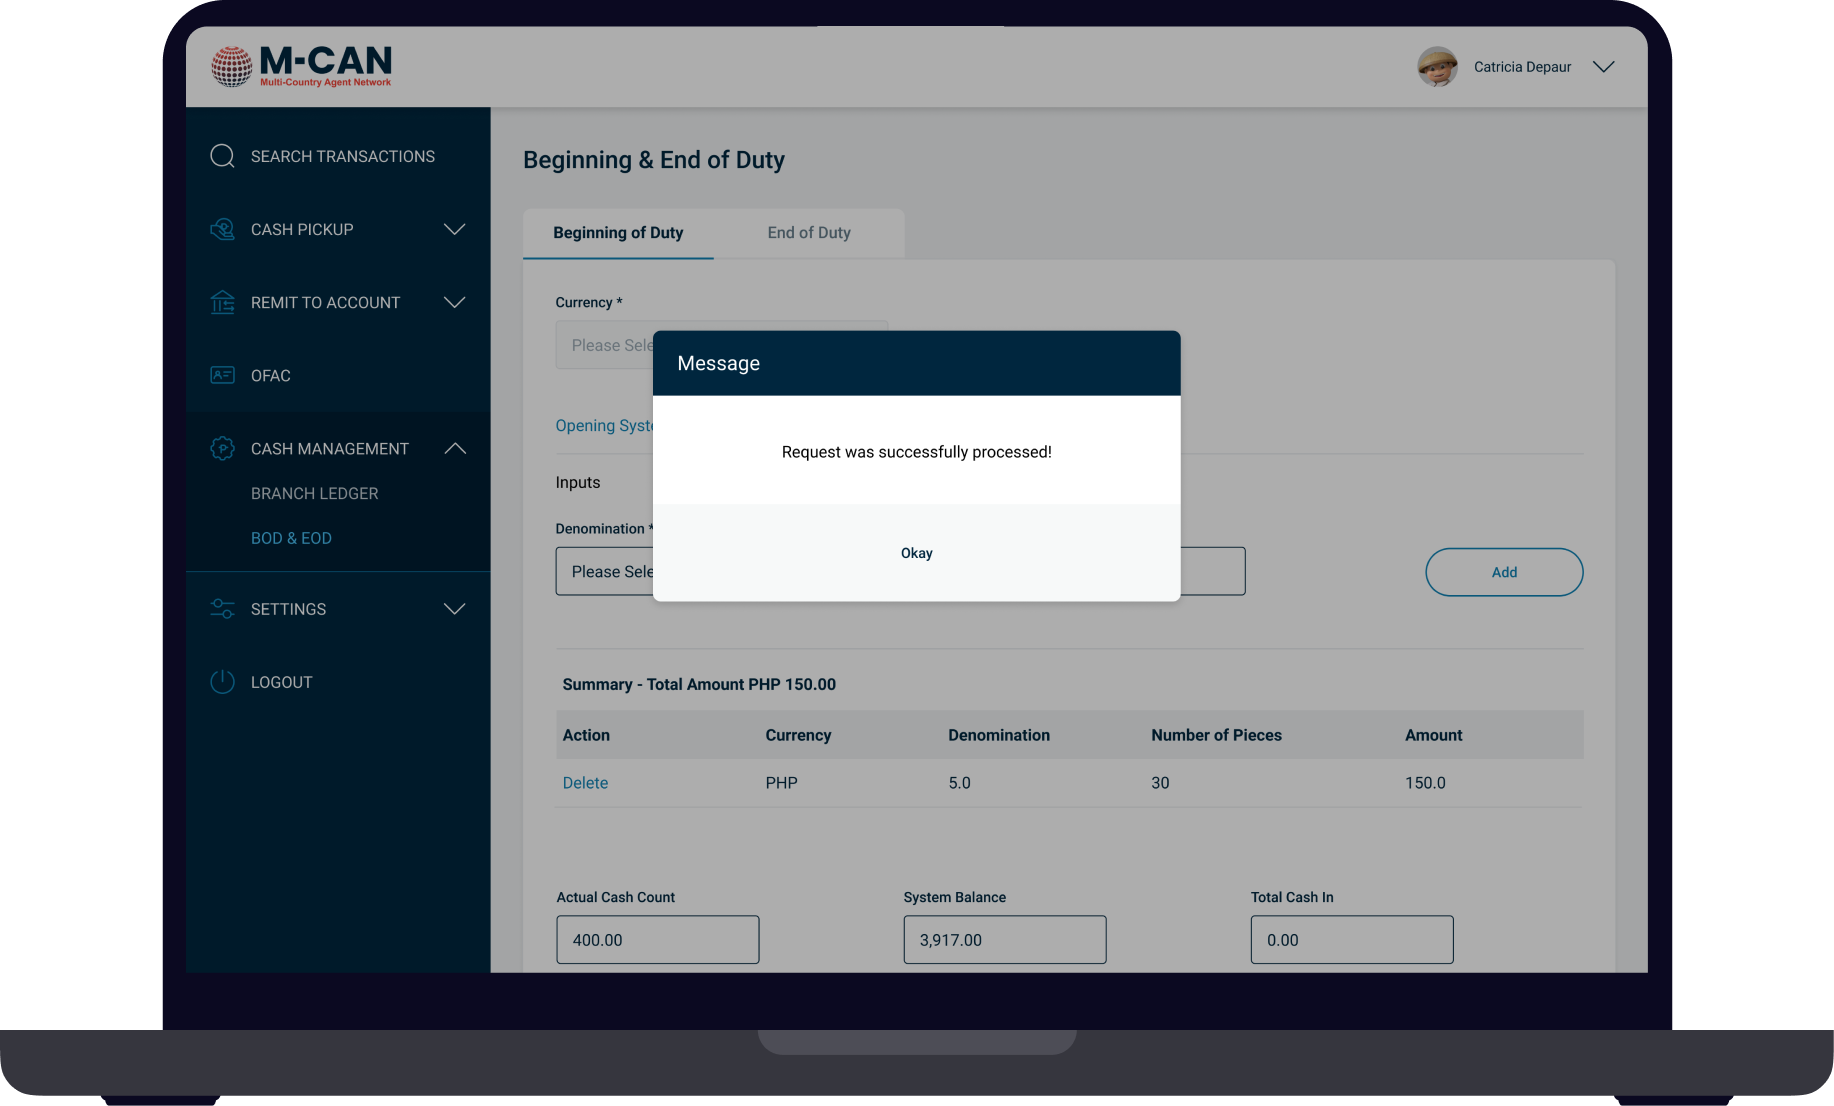
Task: Open the user account dropdown arrow
Action: pyautogui.click(x=1603, y=67)
